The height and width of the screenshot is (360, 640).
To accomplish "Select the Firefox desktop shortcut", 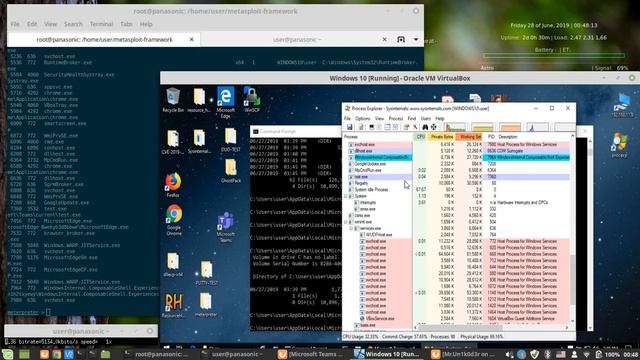I will tap(173, 185).
